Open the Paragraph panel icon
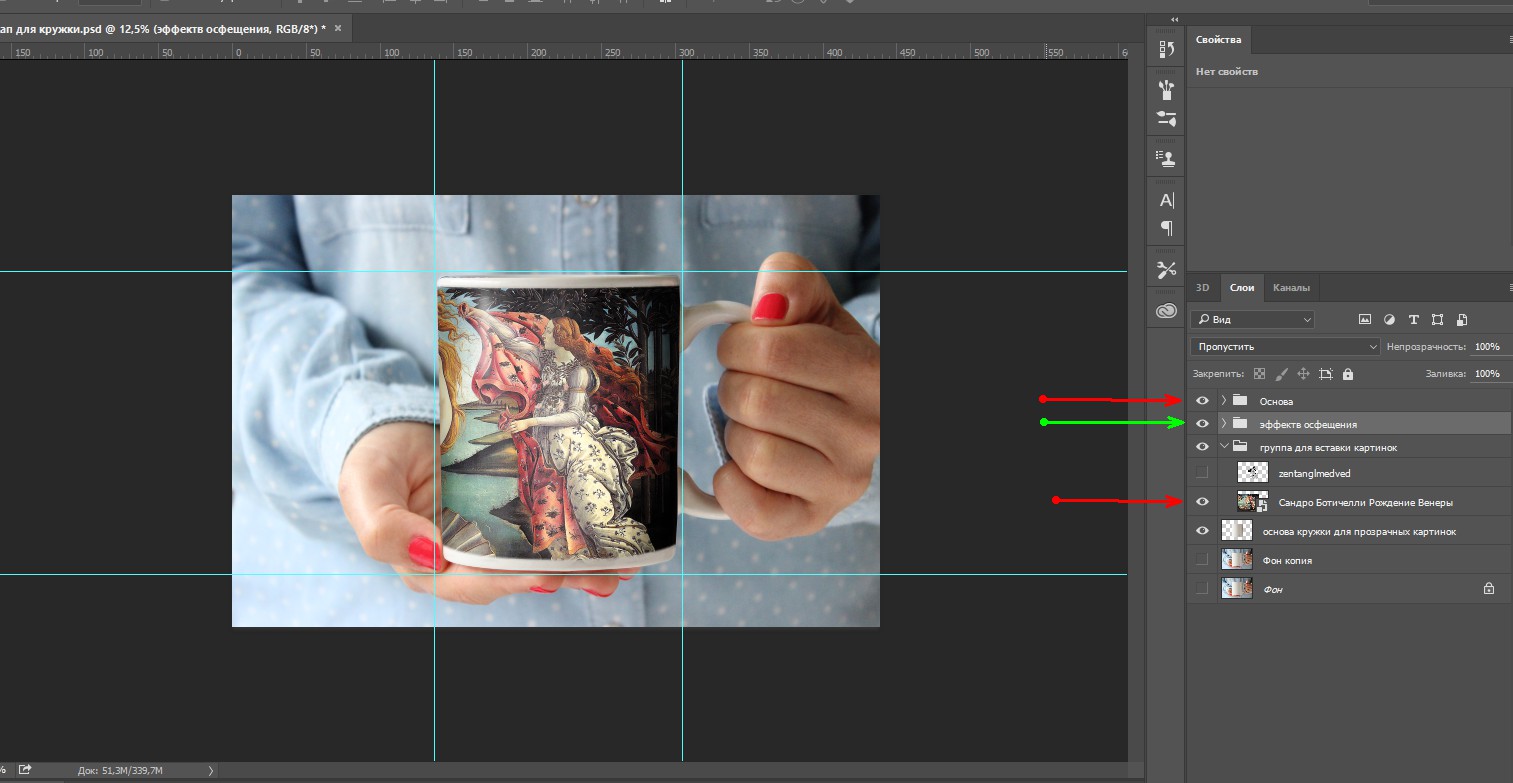1513x783 pixels. tap(1166, 229)
